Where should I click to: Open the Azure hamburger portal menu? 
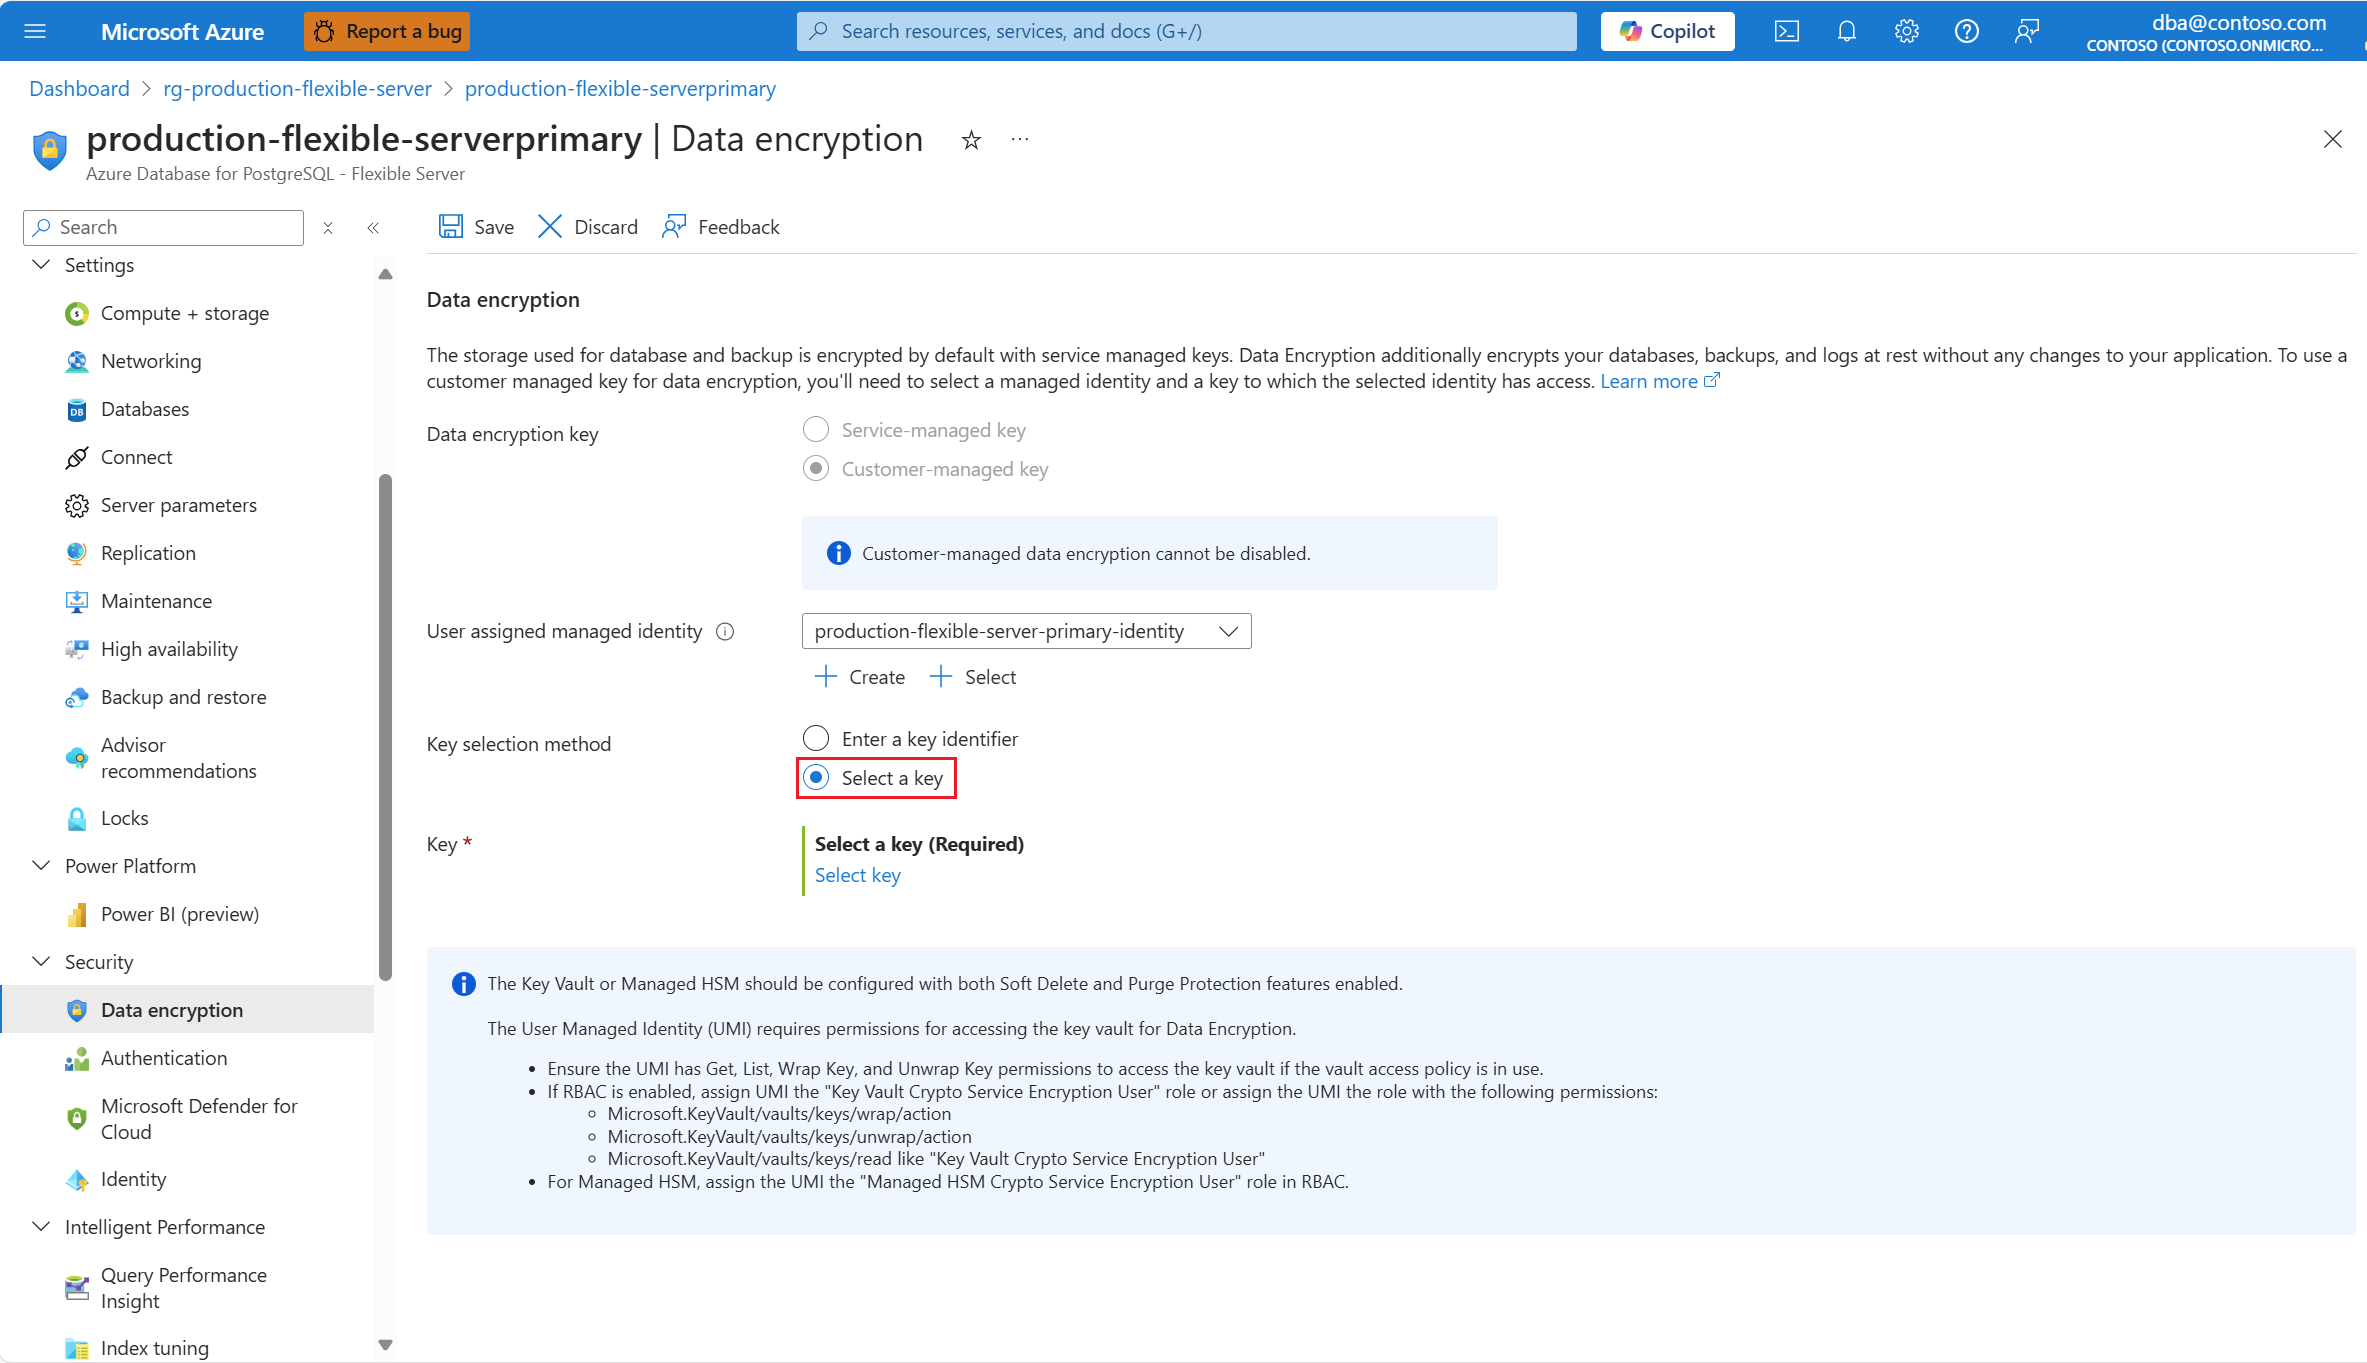[35, 31]
